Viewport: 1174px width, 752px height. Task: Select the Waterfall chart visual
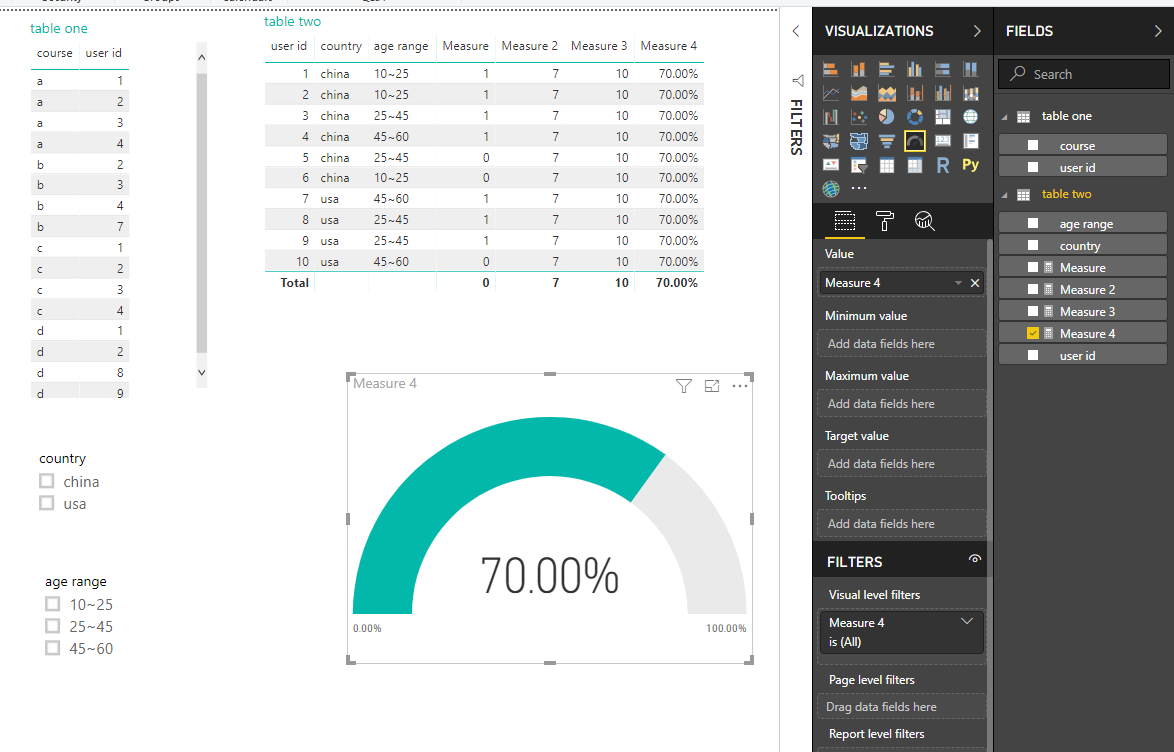pyautogui.click(x=830, y=117)
